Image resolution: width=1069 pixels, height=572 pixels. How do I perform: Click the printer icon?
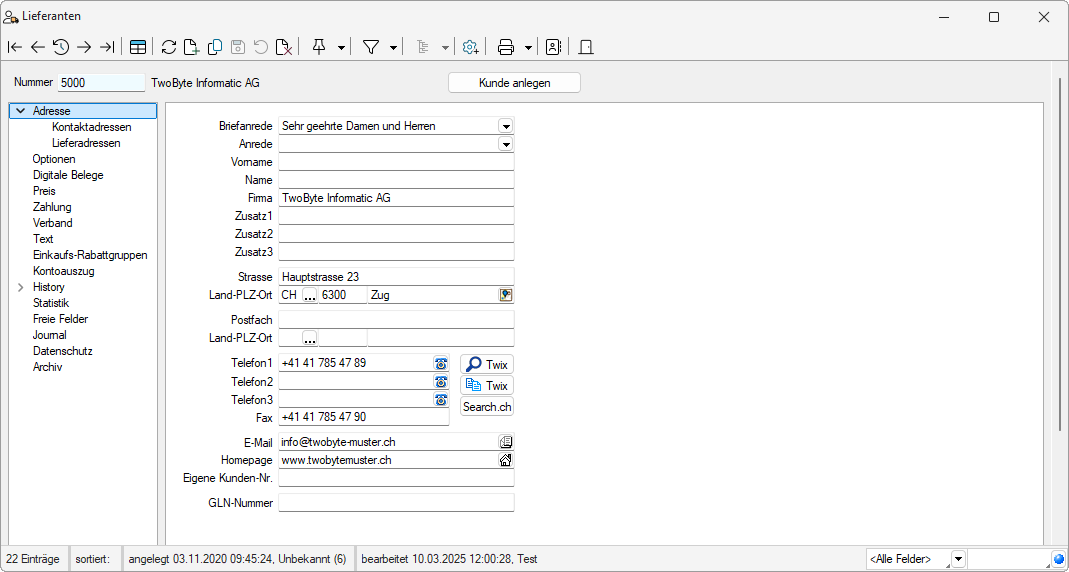click(506, 47)
